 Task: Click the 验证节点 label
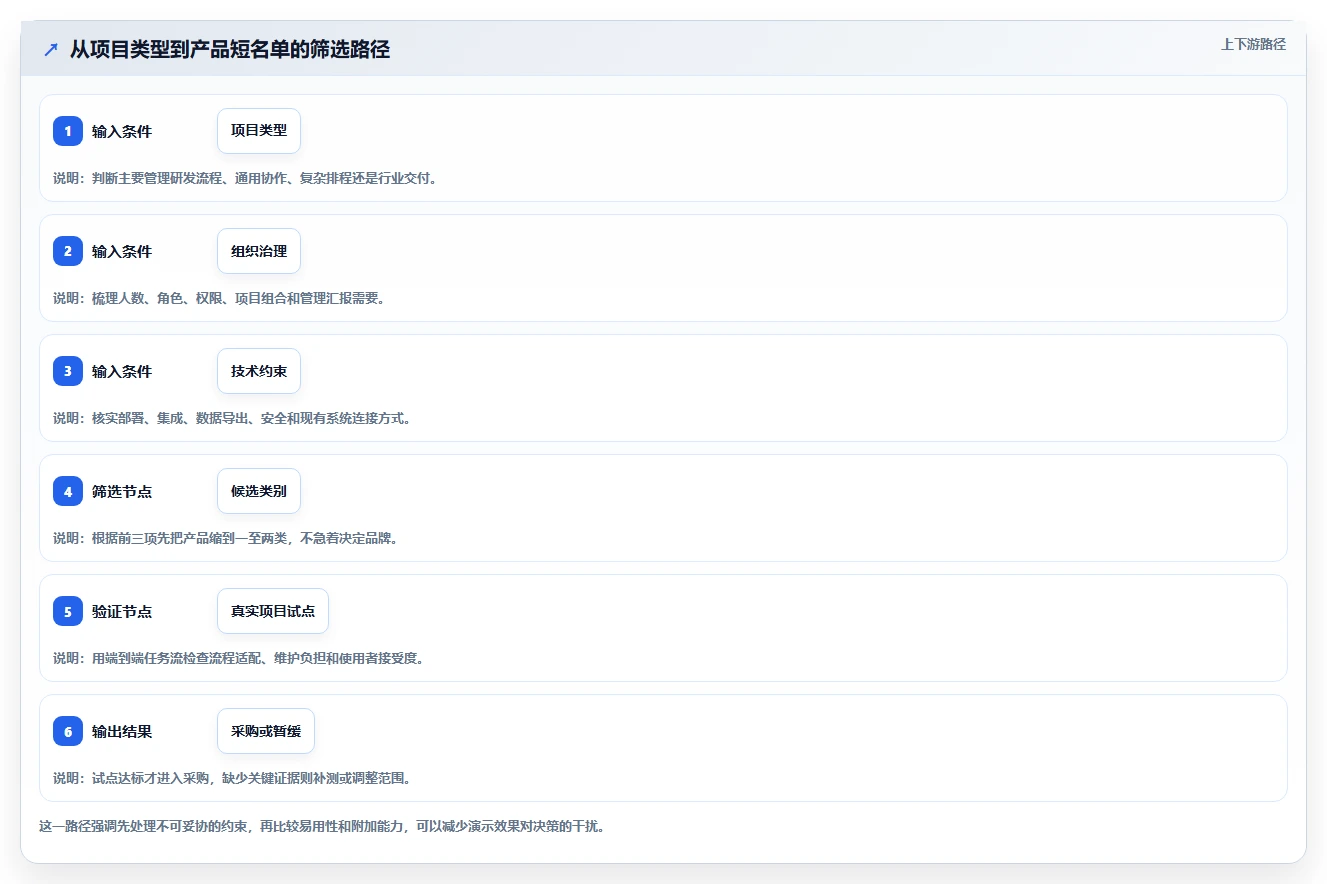point(122,611)
